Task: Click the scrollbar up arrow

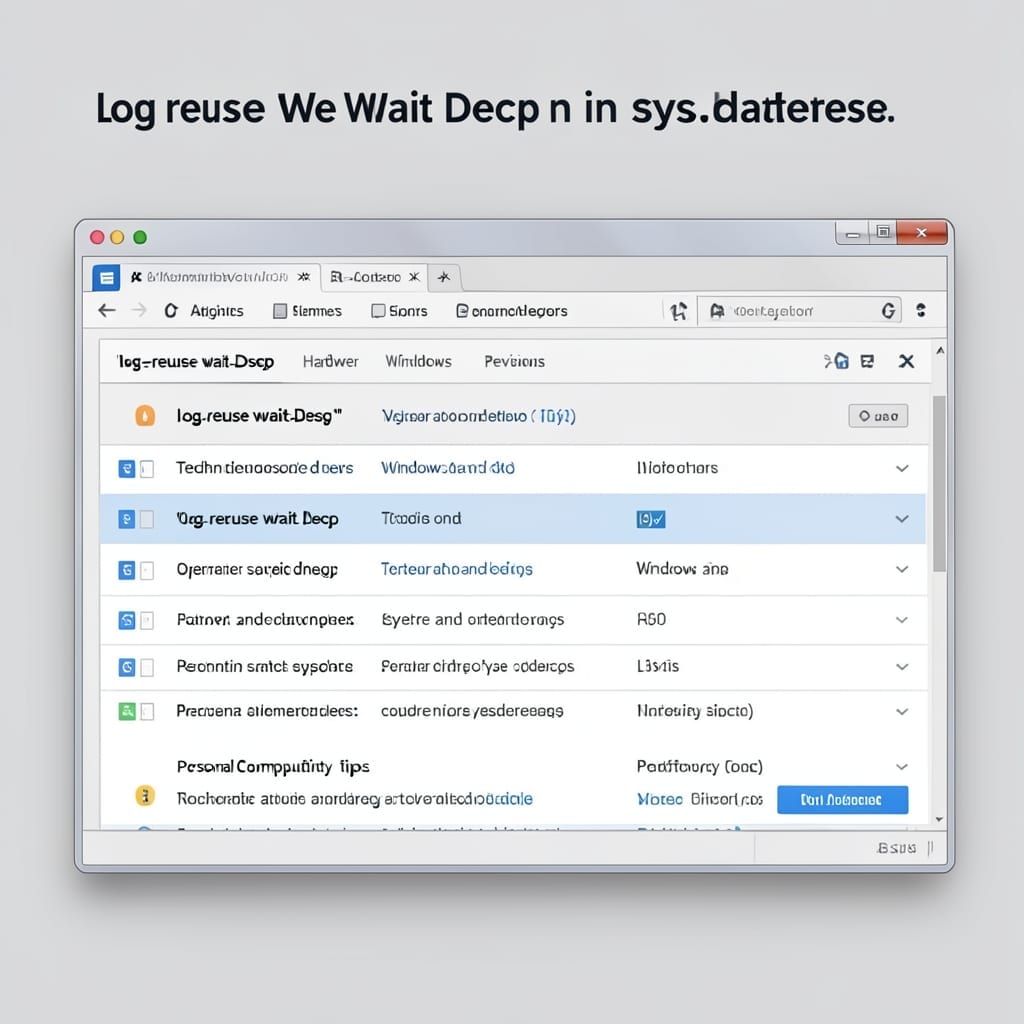Action: [940, 351]
